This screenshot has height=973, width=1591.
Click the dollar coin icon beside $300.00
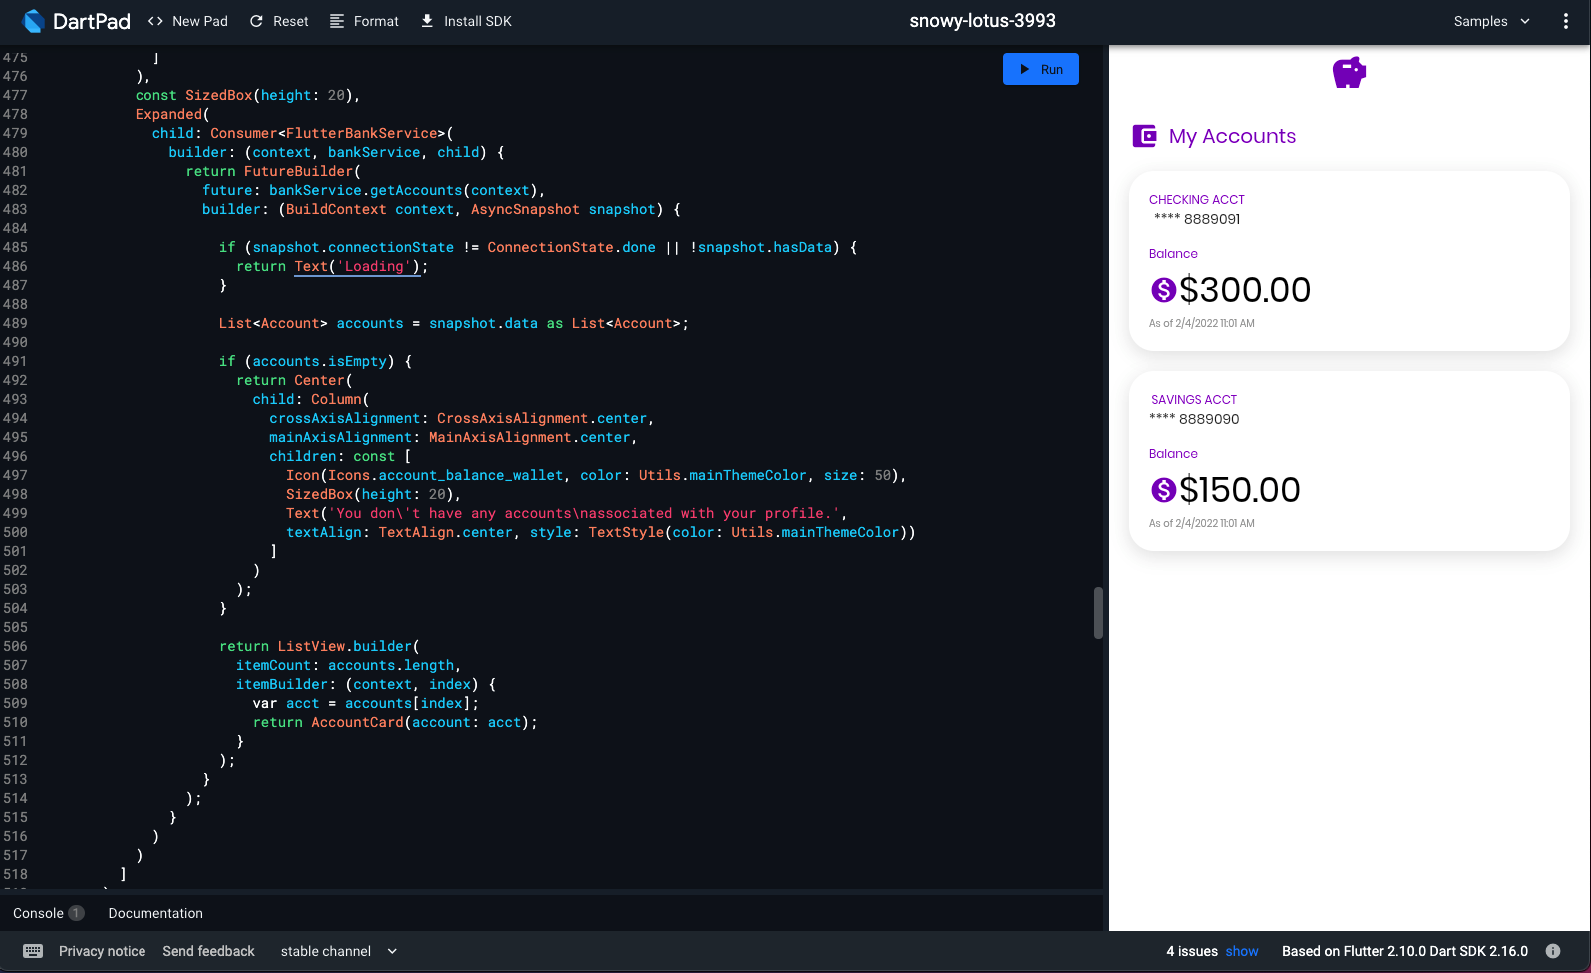1163,290
